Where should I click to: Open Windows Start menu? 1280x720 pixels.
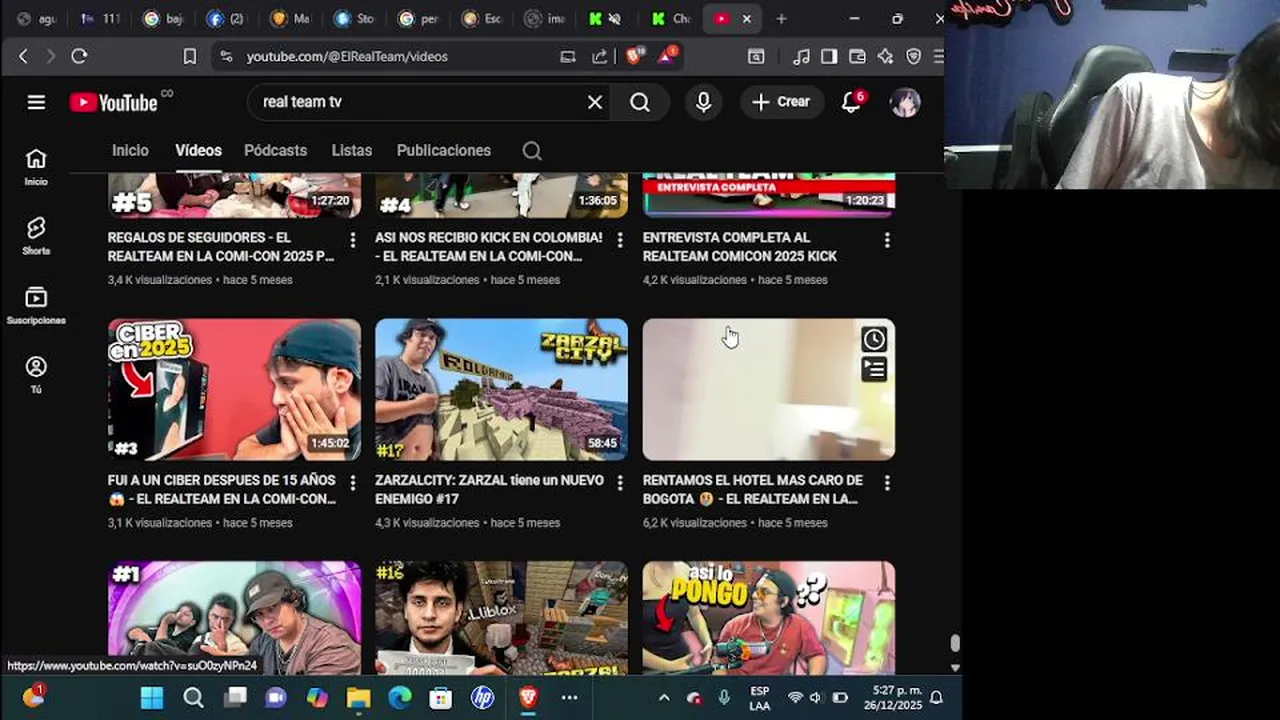coord(151,697)
